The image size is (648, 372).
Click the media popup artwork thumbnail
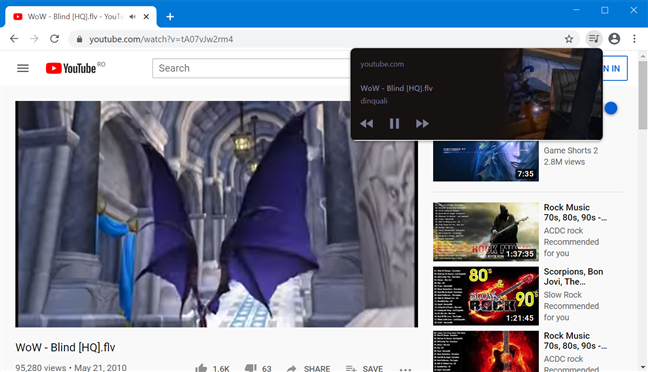(x=553, y=94)
